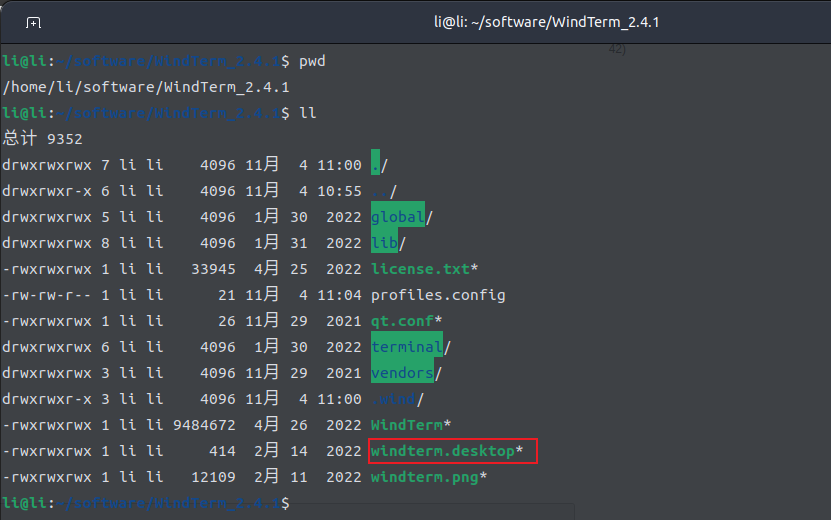Open a new terminal tab icon
The image size is (831, 520).
33,23
